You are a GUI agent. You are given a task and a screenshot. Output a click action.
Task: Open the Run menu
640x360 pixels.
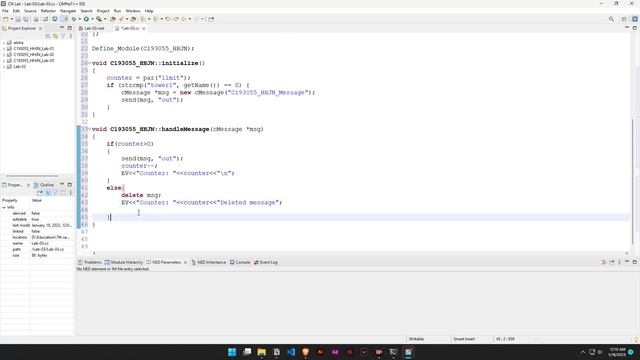(x=117, y=11)
